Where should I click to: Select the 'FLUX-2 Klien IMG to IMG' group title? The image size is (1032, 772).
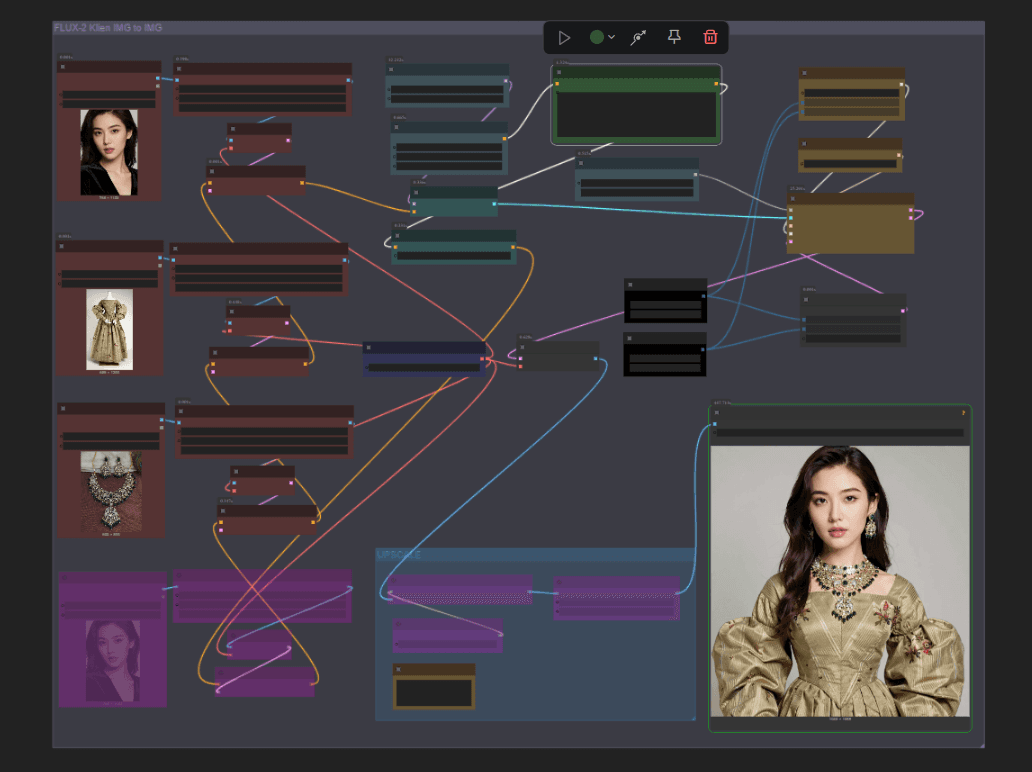pyautogui.click(x=108, y=28)
